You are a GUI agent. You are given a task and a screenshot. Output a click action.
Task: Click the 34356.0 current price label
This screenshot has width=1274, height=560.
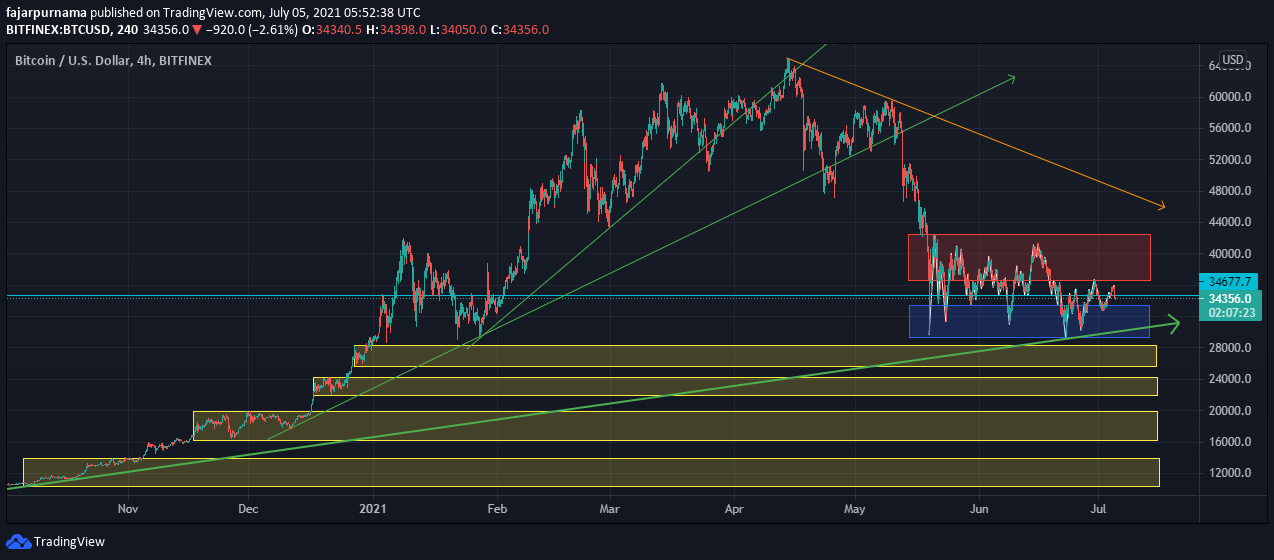pyautogui.click(x=1230, y=298)
